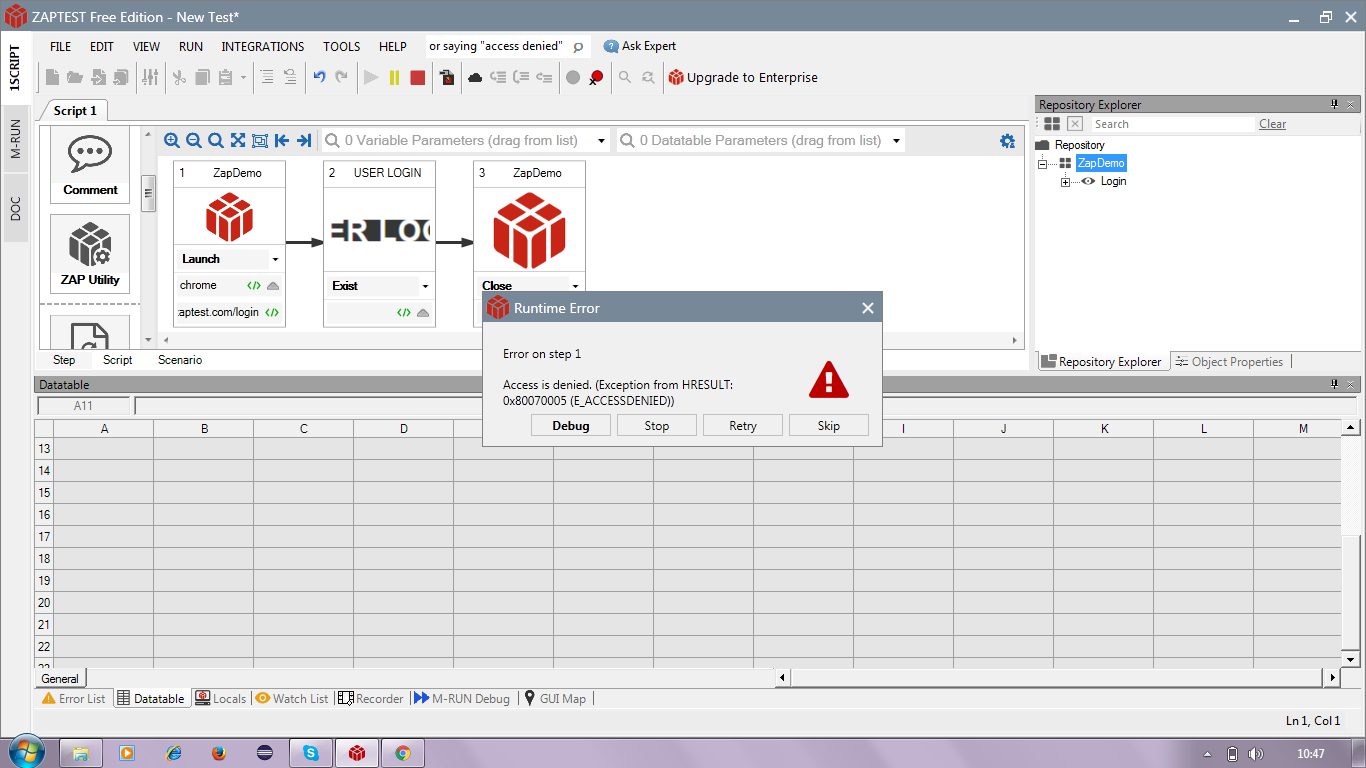Open the Launch action dropdown in step 1
This screenshot has height=768, width=1366.
coord(275,259)
